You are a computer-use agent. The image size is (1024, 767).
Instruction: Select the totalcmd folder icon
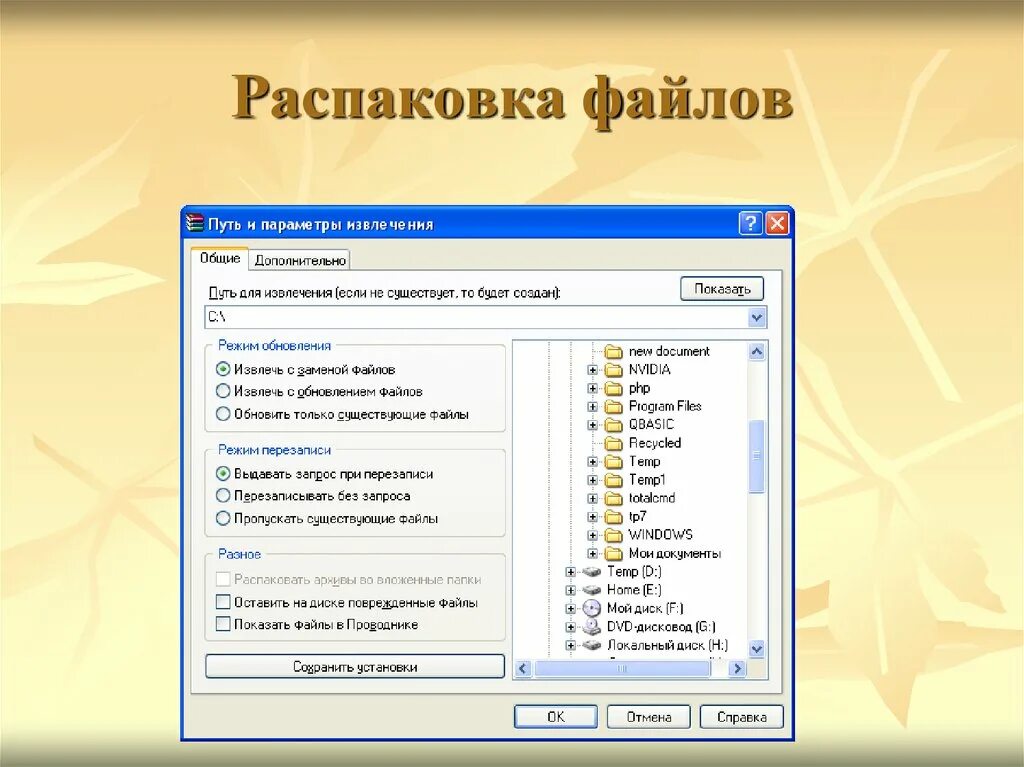(x=613, y=498)
